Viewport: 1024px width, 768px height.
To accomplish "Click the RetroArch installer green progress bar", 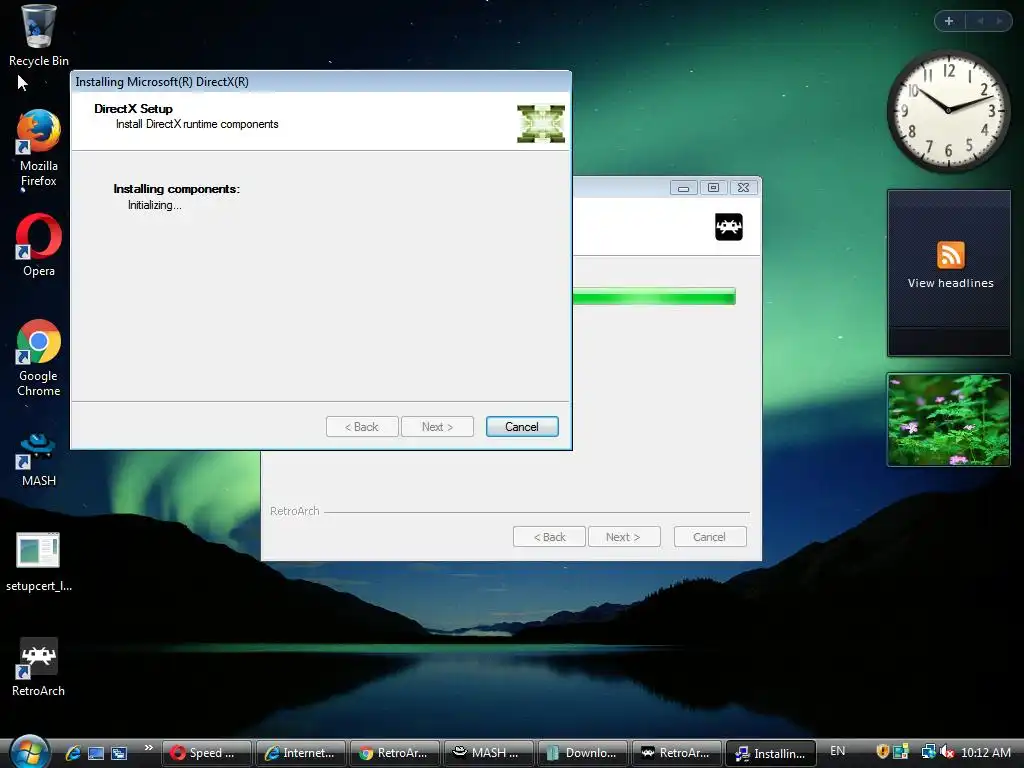I will click(x=654, y=296).
